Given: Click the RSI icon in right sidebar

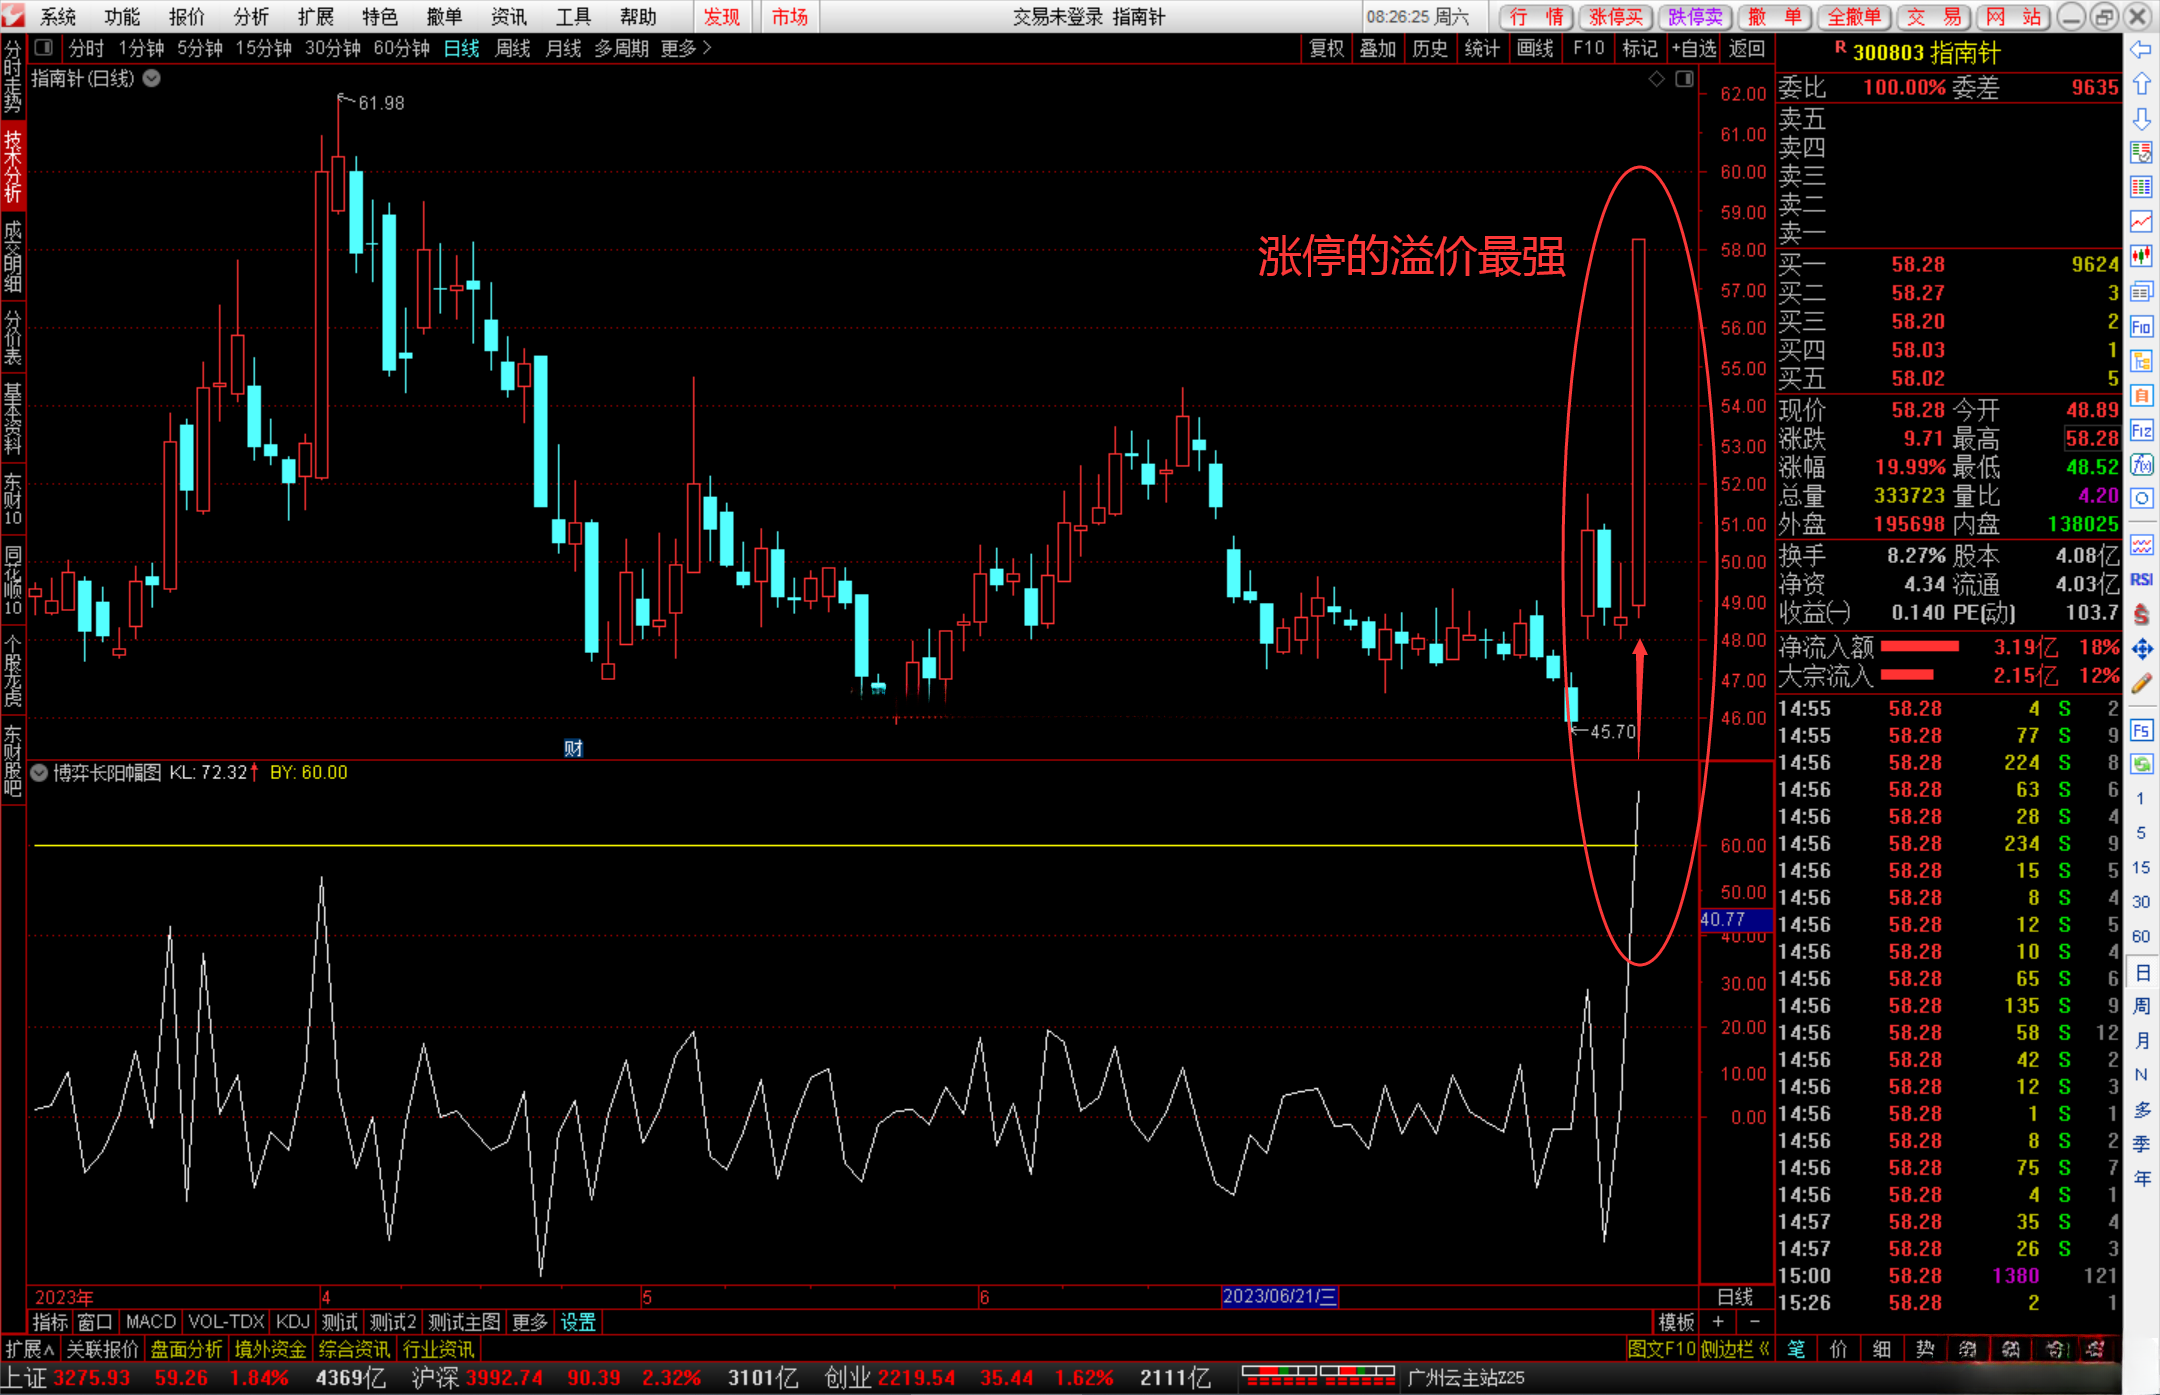Looking at the screenshot, I should click(x=2141, y=580).
